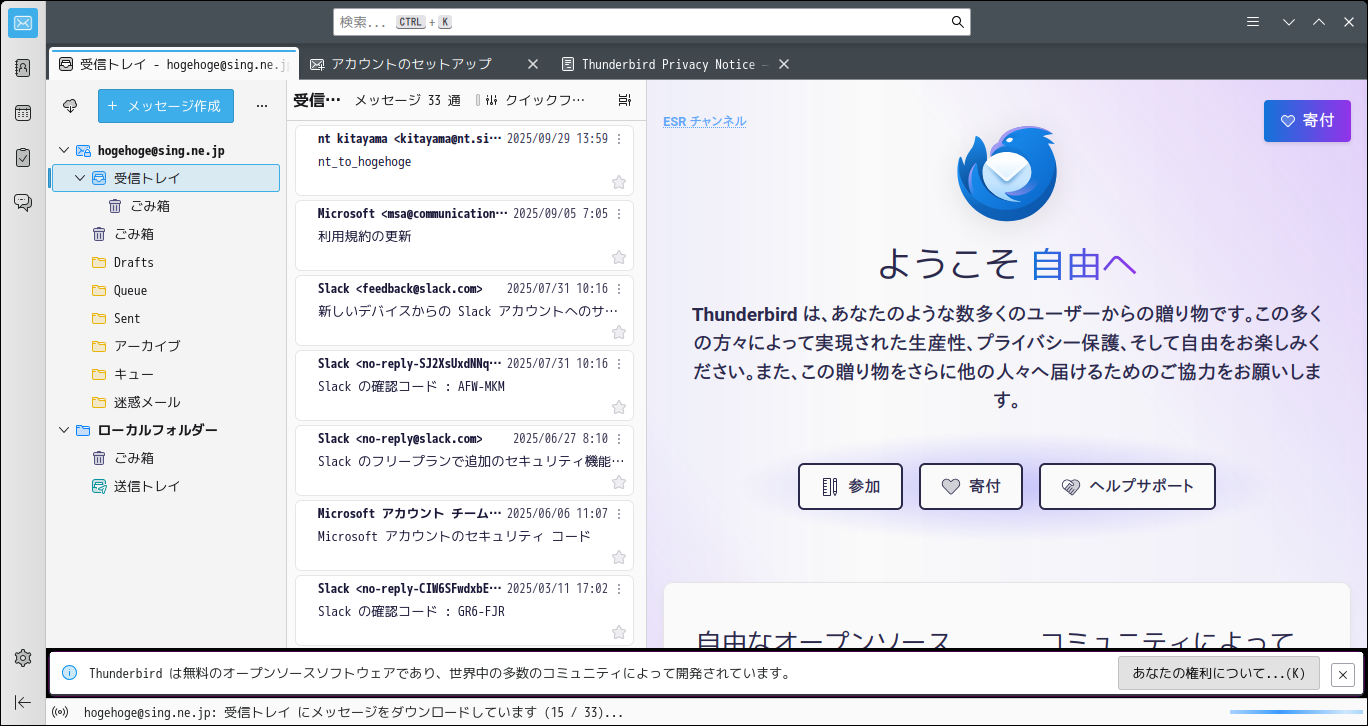Click あなたの権利について...(K) button
This screenshot has height=726, width=1368.
coord(1219,674)
